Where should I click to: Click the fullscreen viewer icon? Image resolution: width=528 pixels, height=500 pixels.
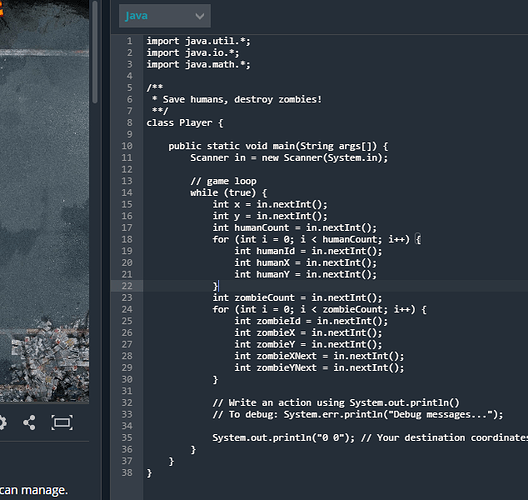click(62, 422)
